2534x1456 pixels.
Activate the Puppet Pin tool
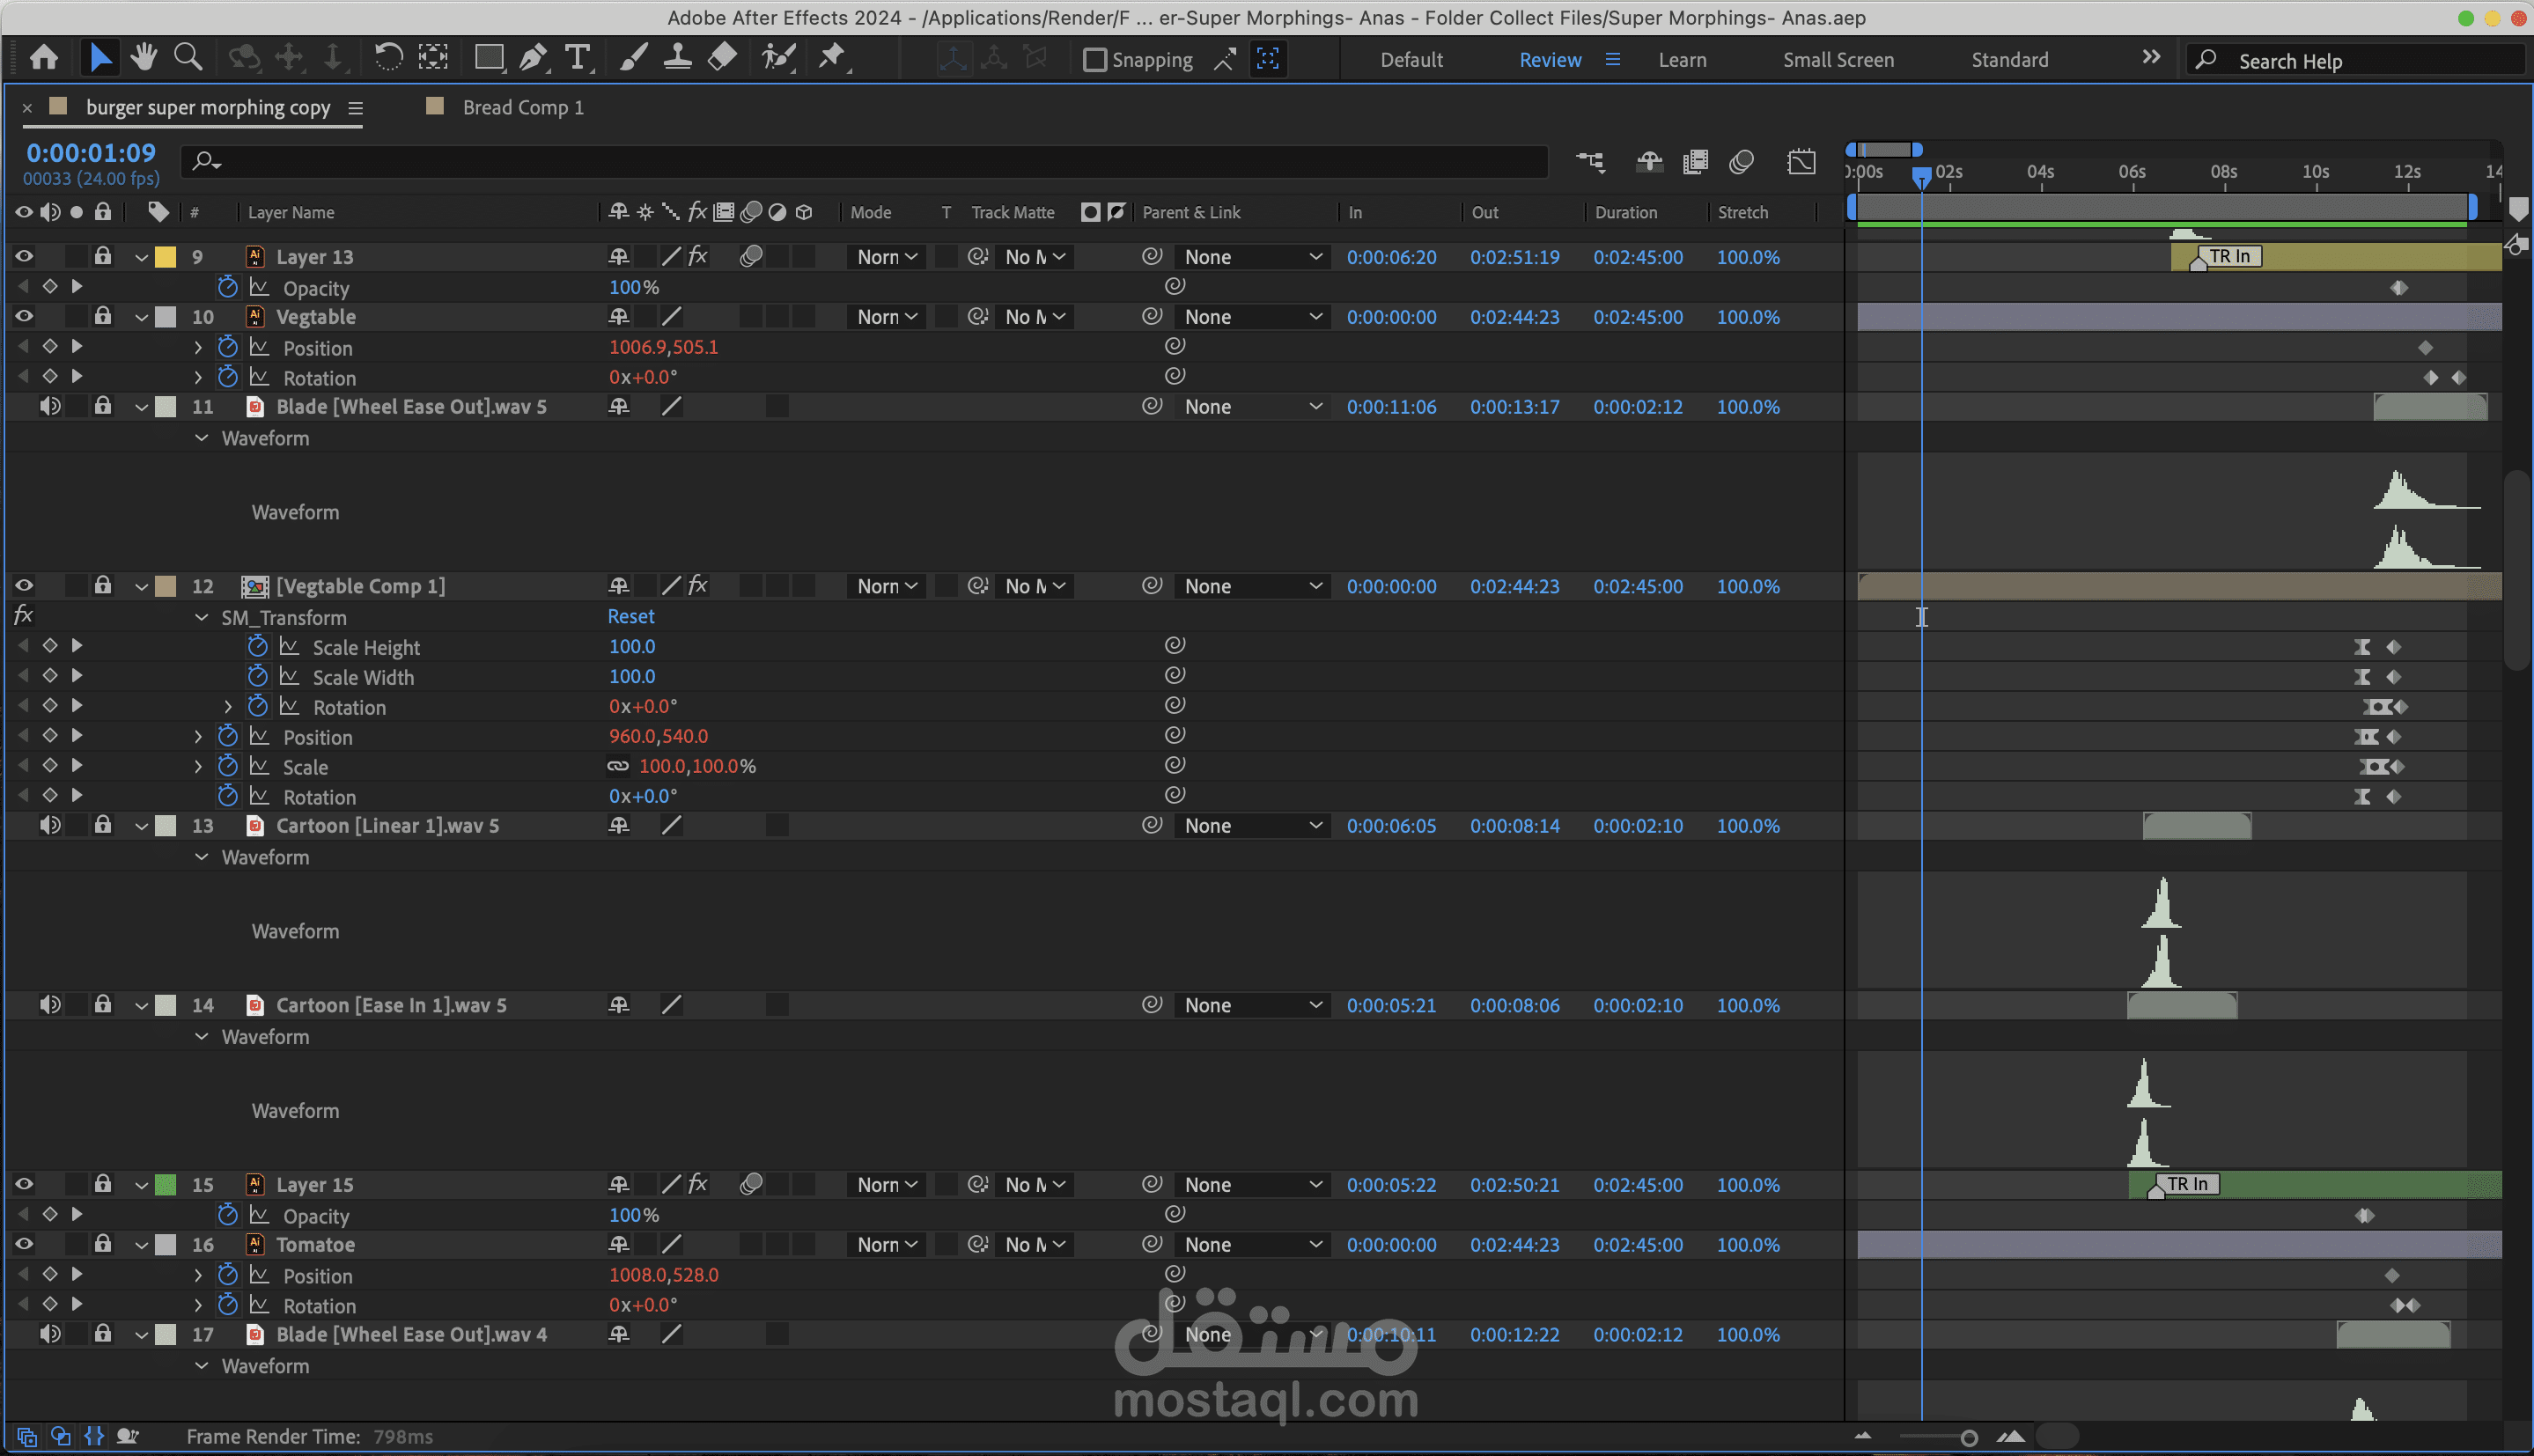(x=832, y=58)
